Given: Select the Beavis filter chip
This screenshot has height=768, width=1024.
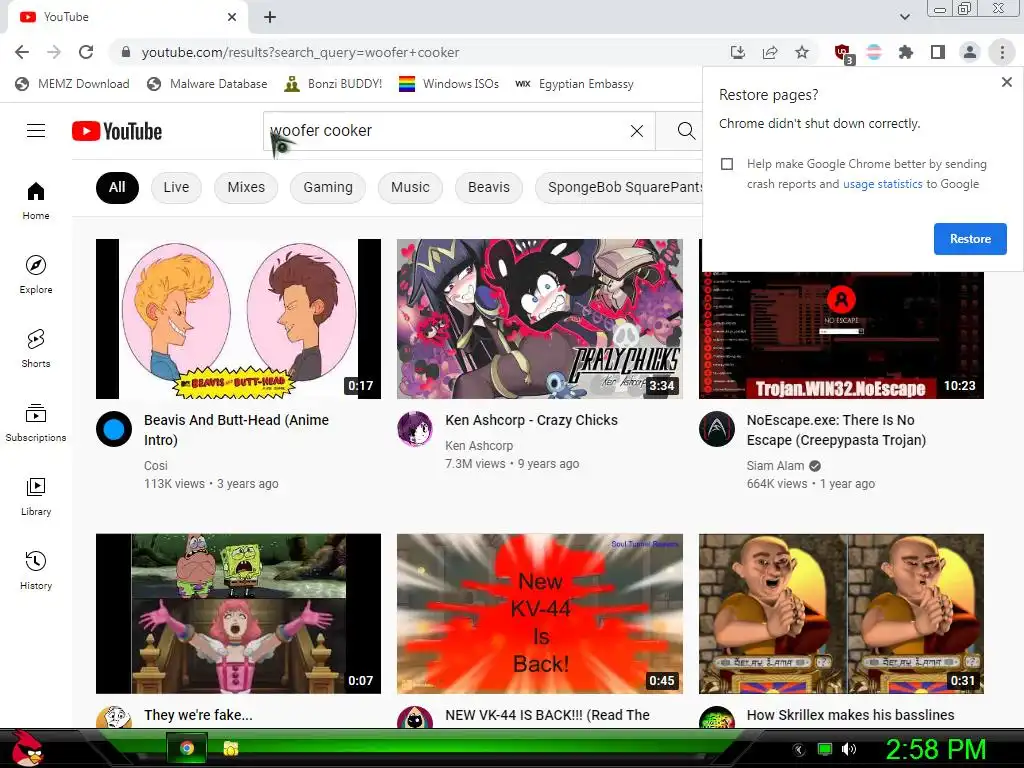Looking at the screenshot, I should pos(488,187).
